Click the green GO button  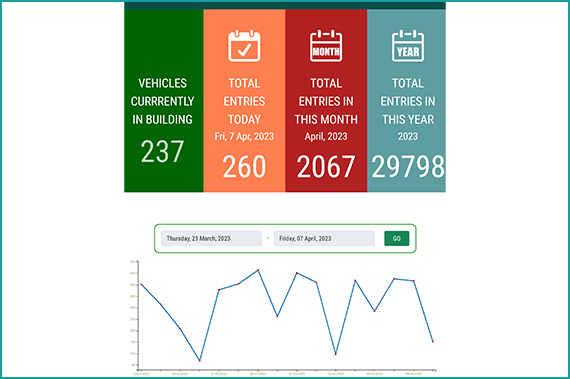click(397, 238)
